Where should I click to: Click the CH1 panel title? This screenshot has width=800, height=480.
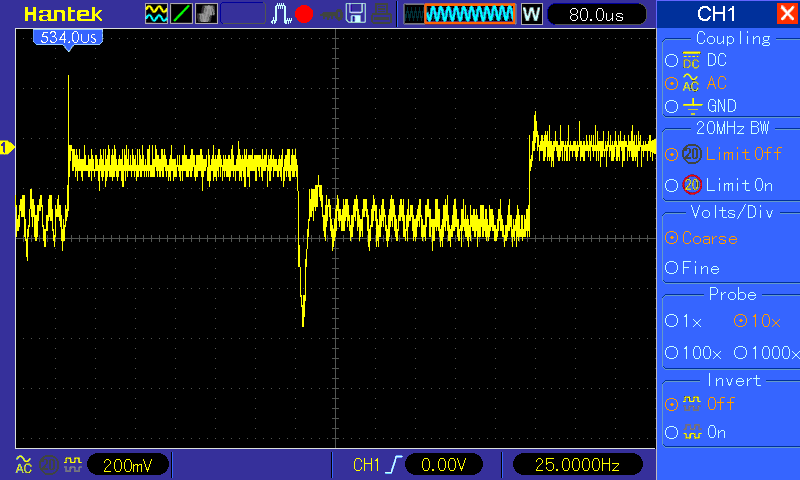tap(716, 14)
